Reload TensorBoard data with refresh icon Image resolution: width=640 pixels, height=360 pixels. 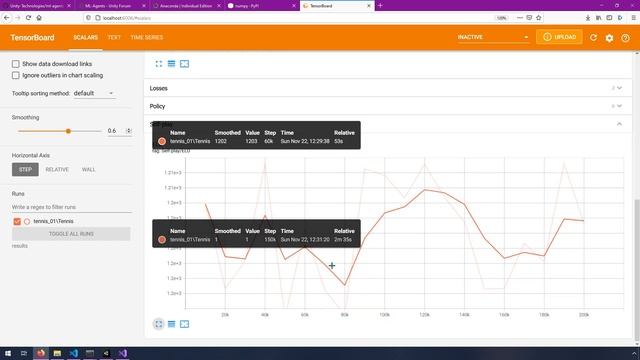tap(593, 38)
